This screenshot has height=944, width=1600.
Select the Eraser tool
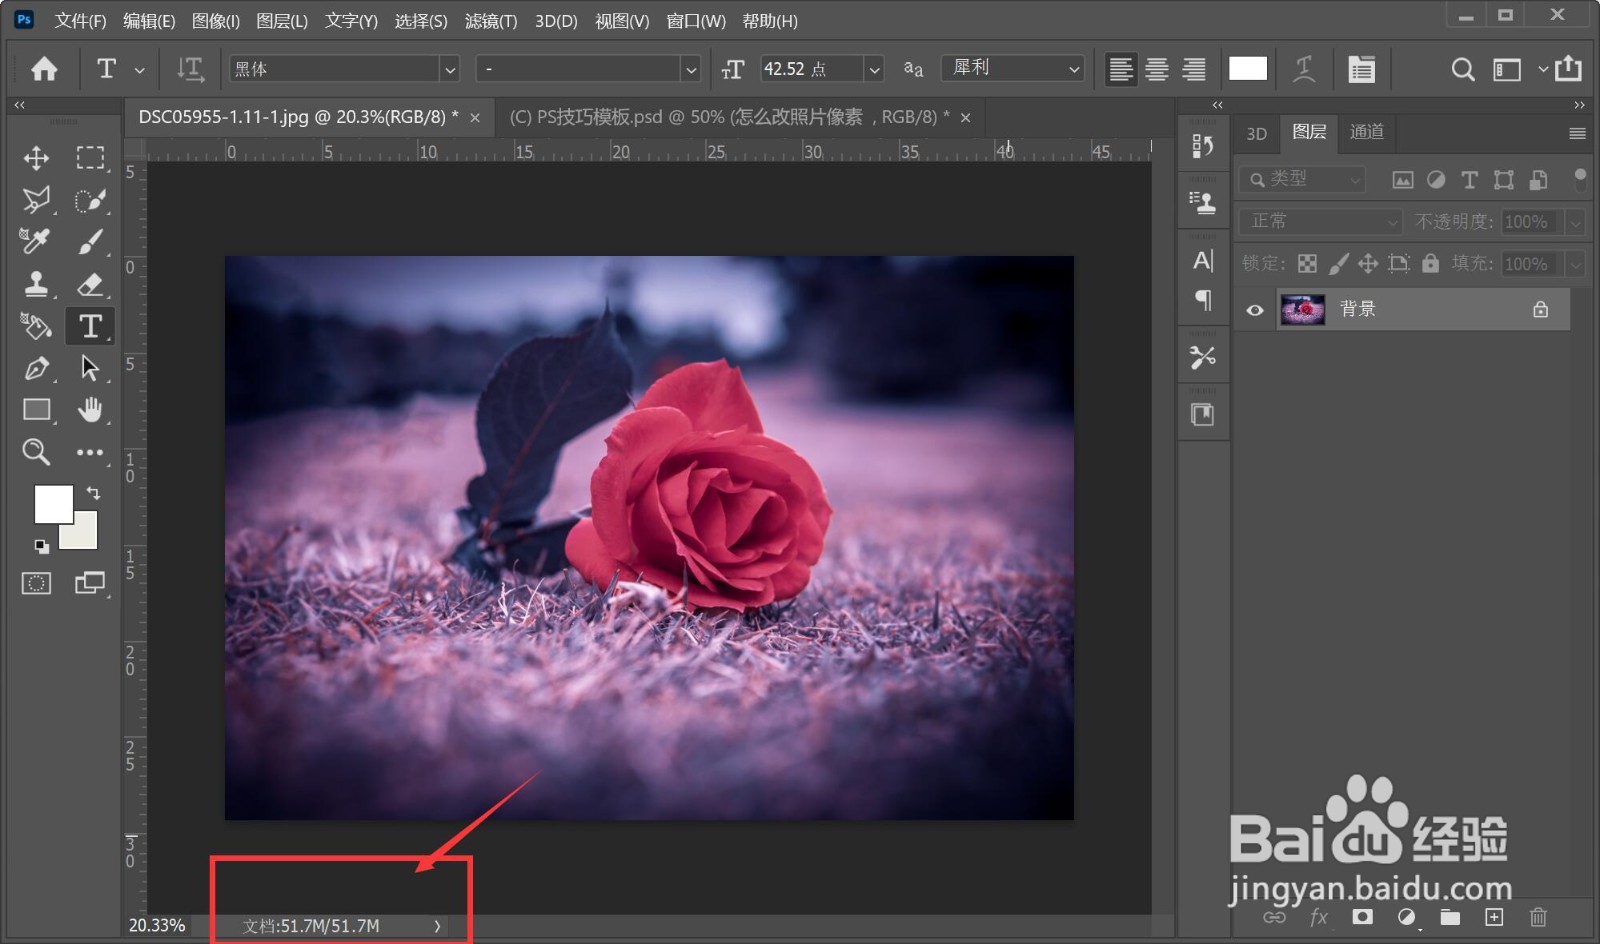[x=90, y=284]
